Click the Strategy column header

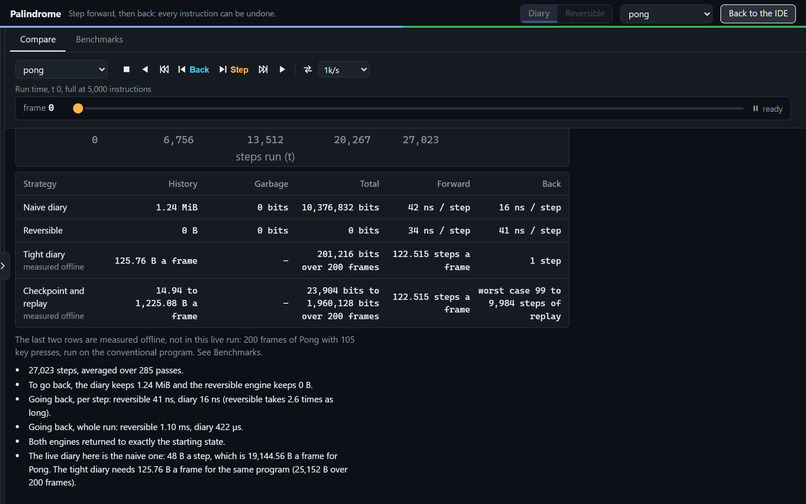tap(40, 184)
